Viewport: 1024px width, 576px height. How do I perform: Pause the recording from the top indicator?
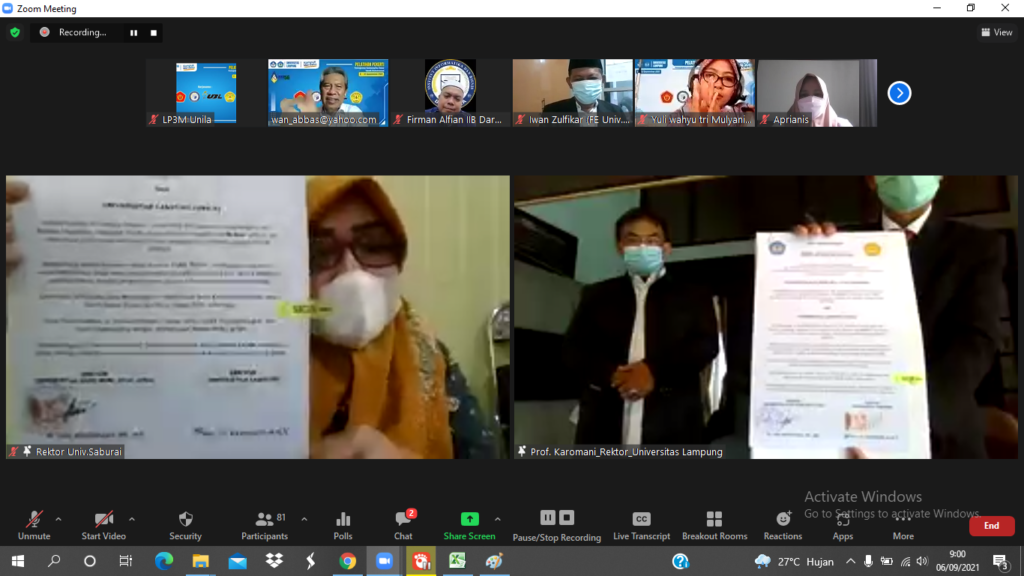tap(133, 32)
